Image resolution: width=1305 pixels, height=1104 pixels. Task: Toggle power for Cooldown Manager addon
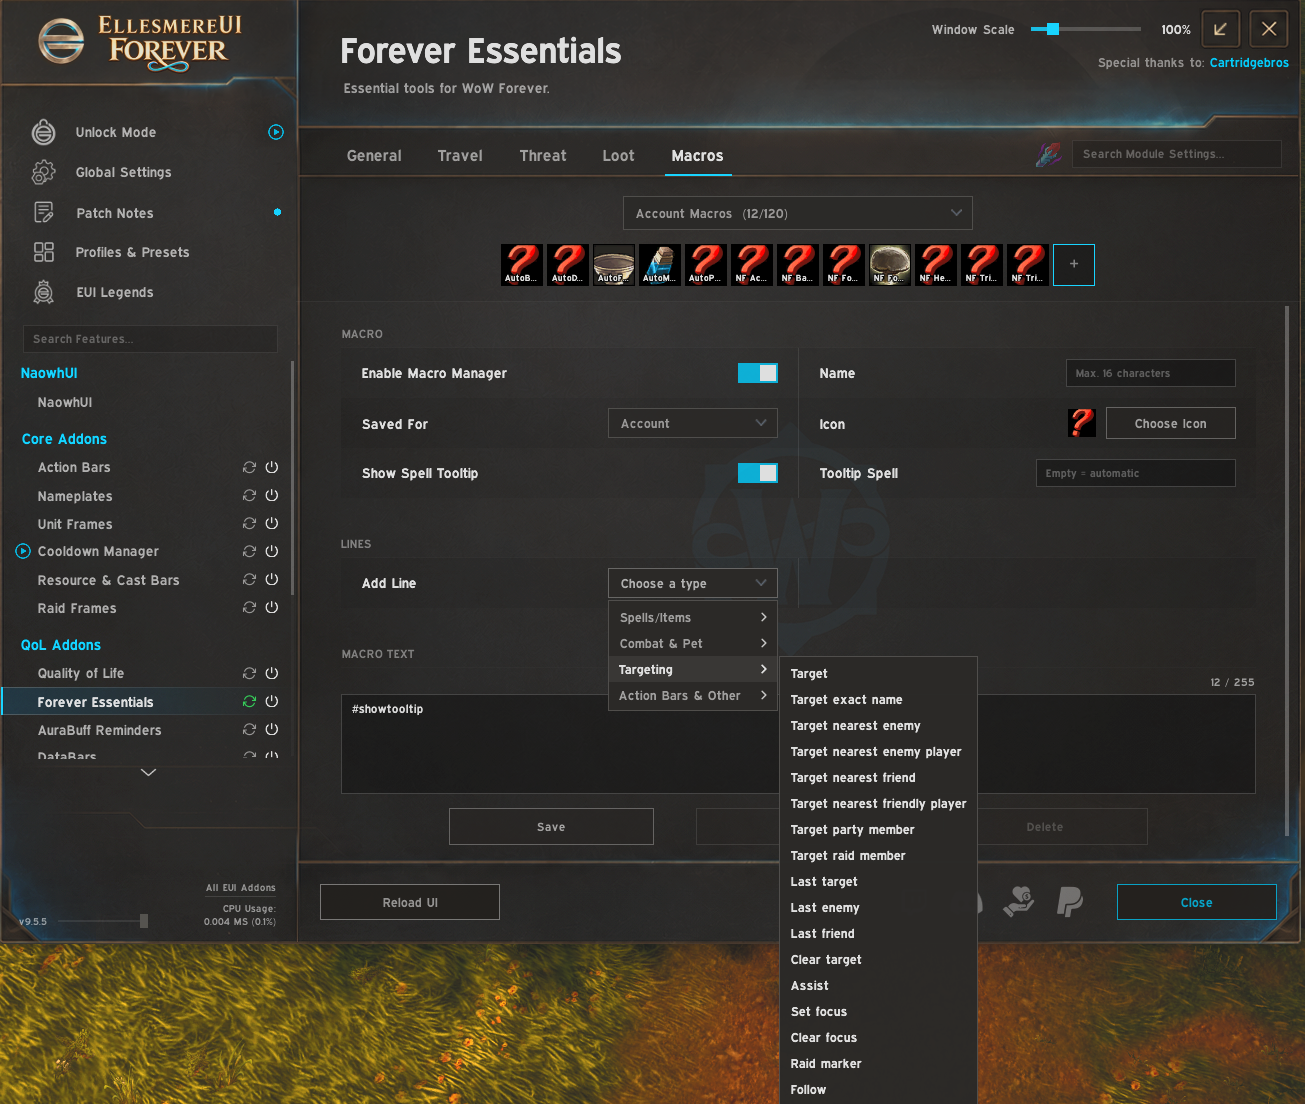(x=272, y=551)
